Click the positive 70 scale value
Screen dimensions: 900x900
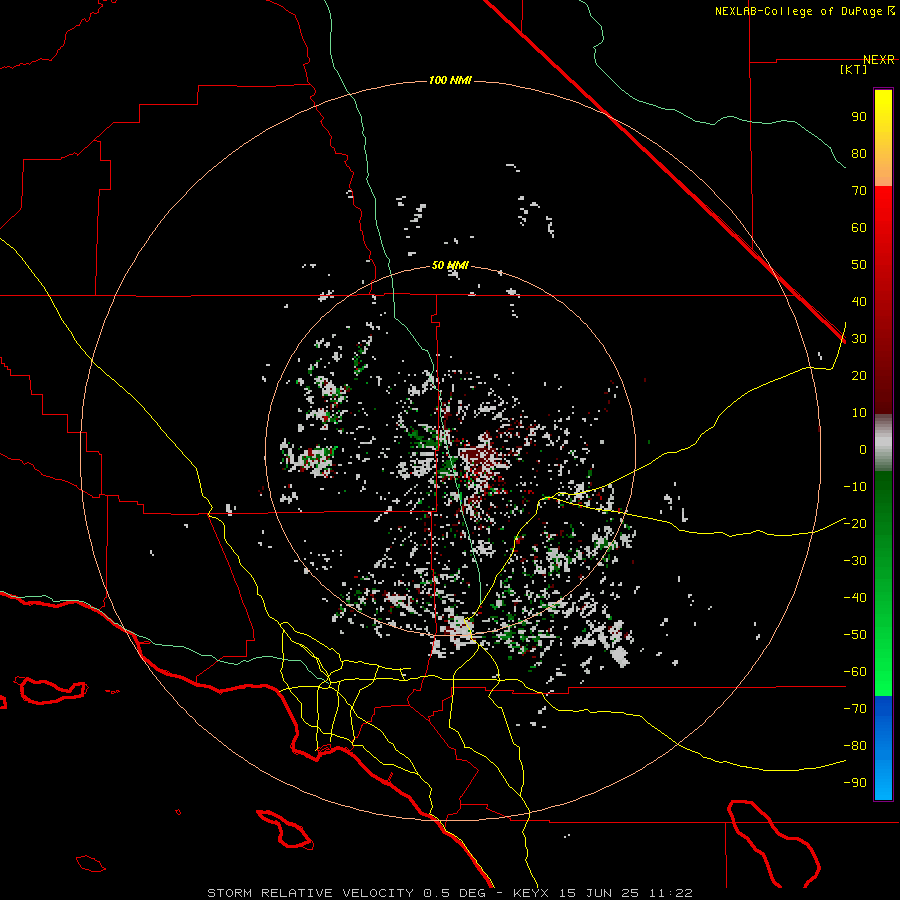(859, 191)
